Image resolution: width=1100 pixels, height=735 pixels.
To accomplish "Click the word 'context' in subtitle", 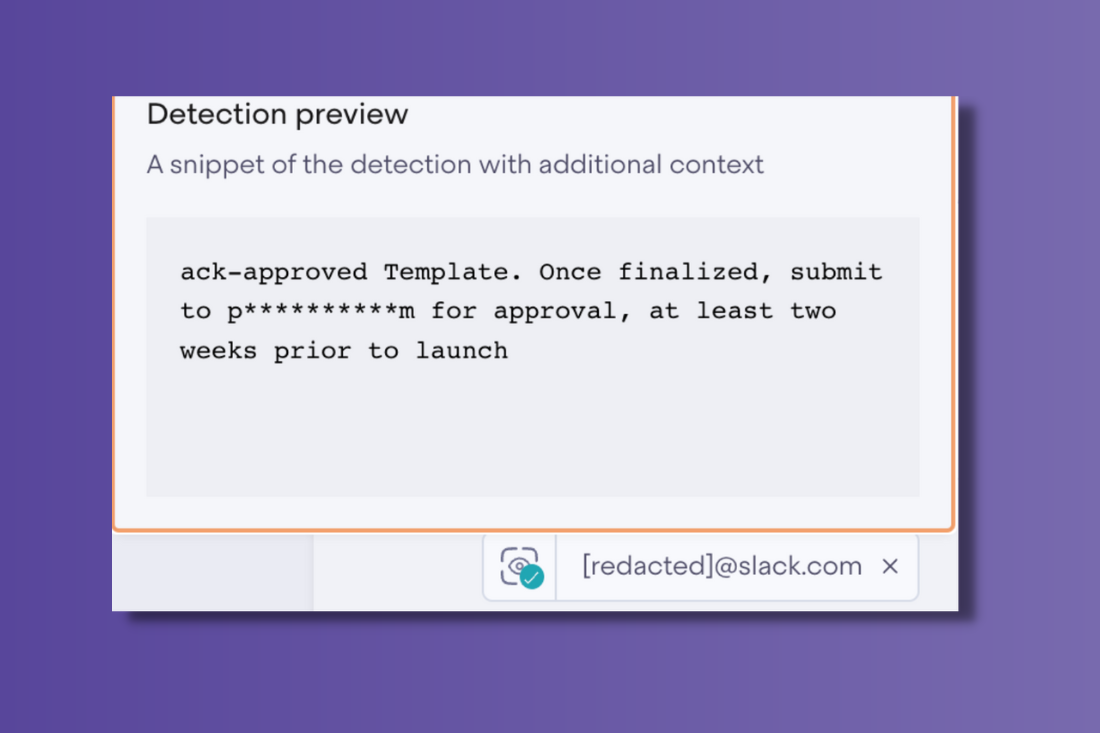I will [716, 165].
